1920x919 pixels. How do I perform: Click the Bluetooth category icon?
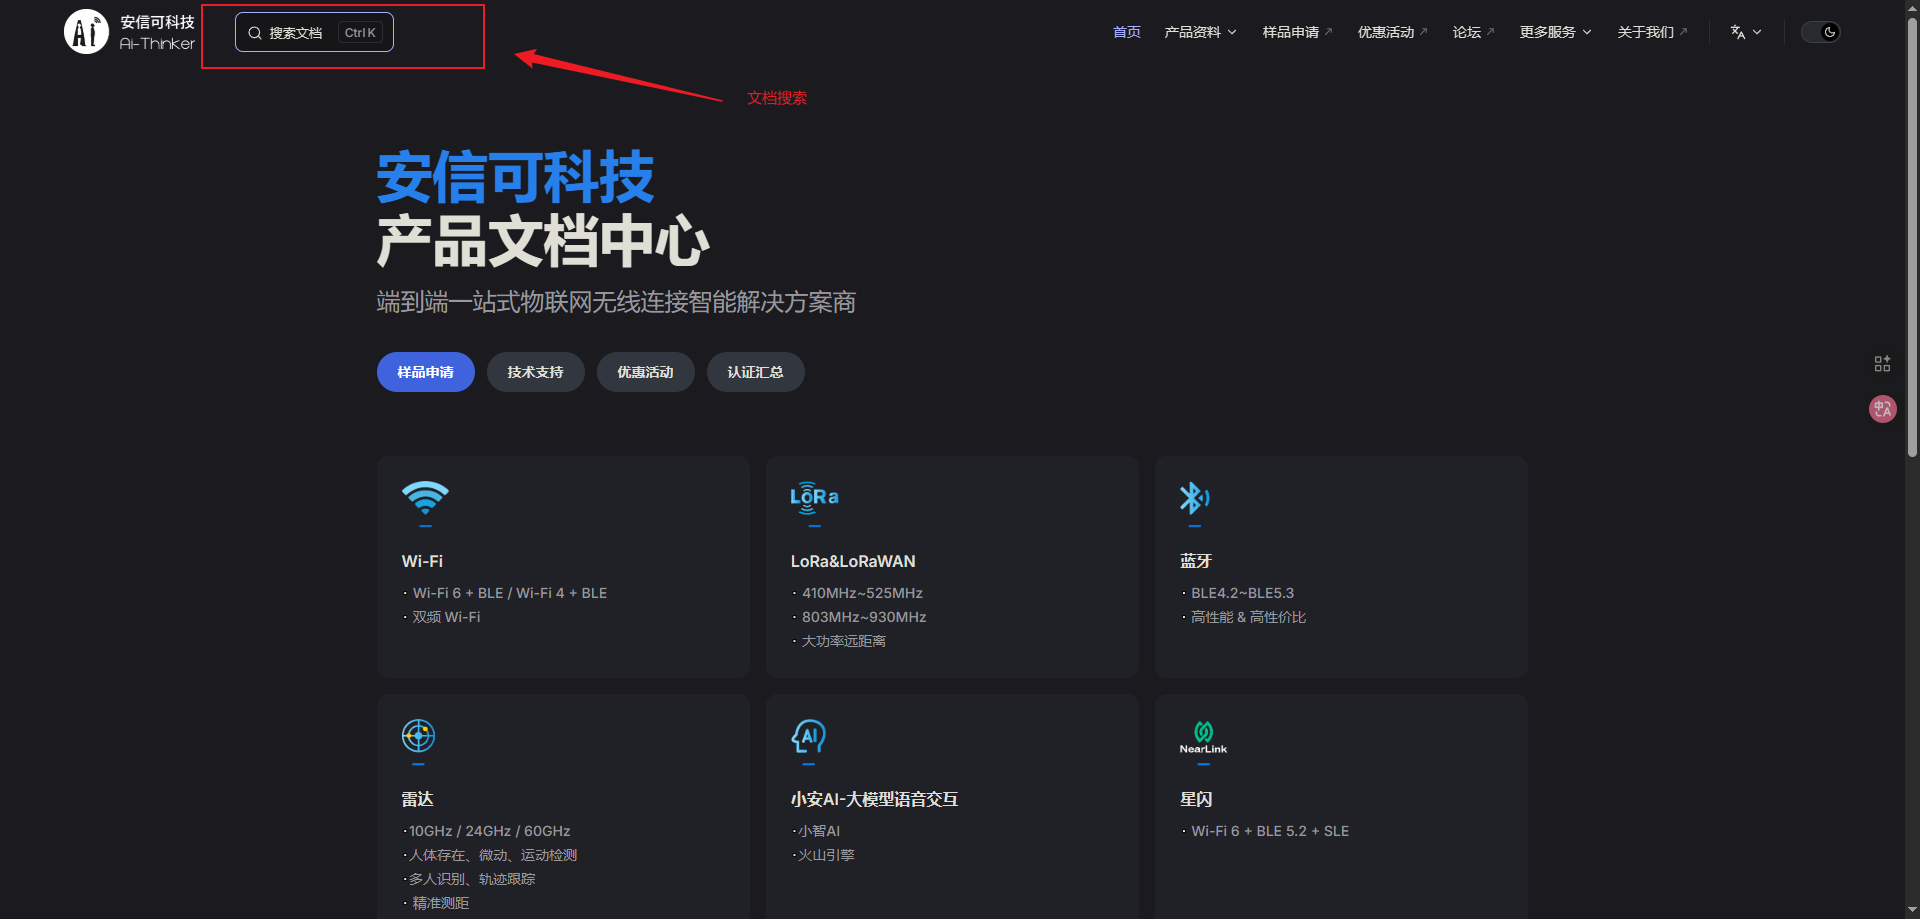point(1194,497)
